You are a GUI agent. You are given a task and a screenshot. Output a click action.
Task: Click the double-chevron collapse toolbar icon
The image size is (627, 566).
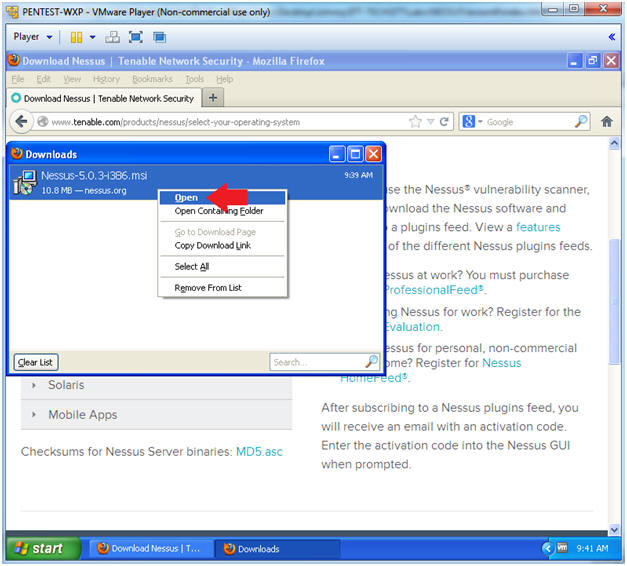[611, 37]
